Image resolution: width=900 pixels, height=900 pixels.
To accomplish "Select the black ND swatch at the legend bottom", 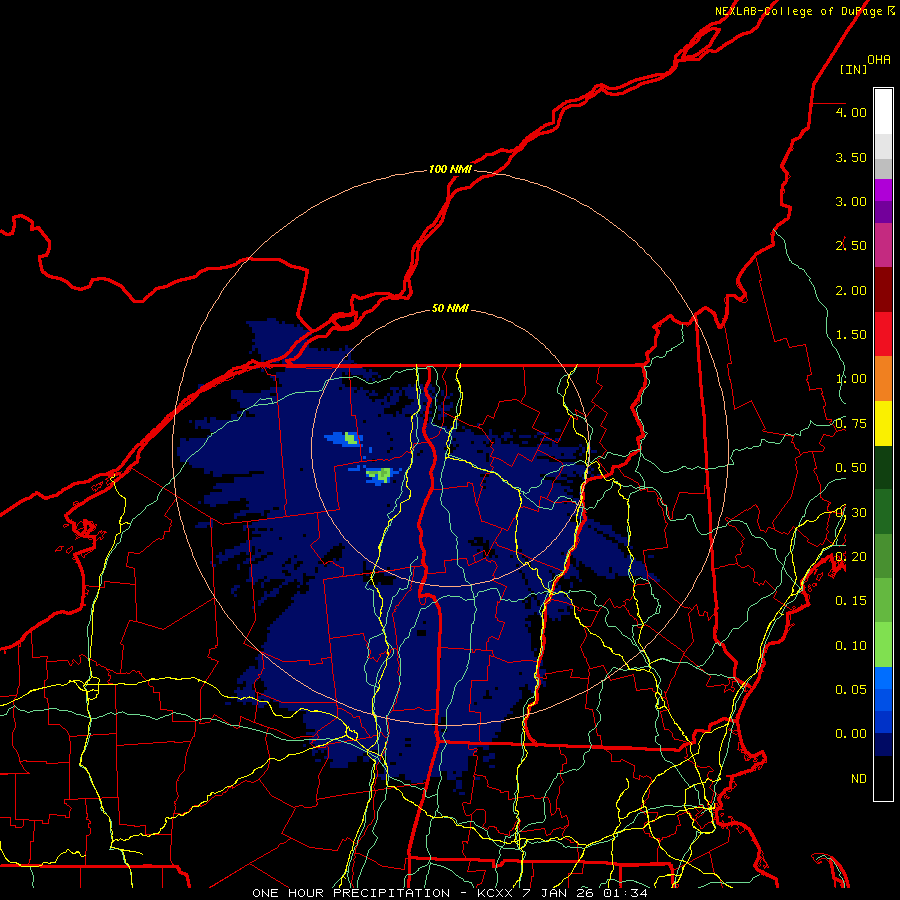I will tap(883, 778).
